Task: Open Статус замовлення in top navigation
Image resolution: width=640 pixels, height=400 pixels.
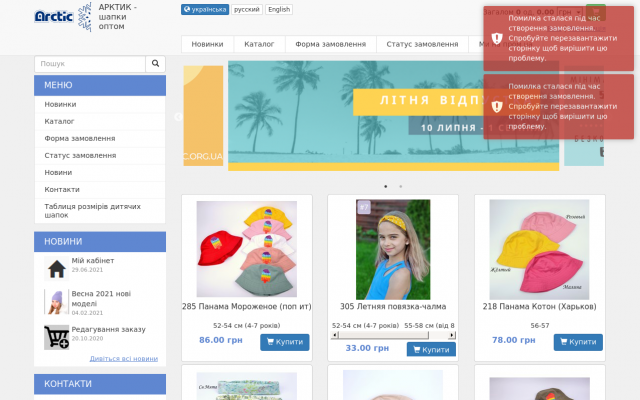Action: [422, 44]
